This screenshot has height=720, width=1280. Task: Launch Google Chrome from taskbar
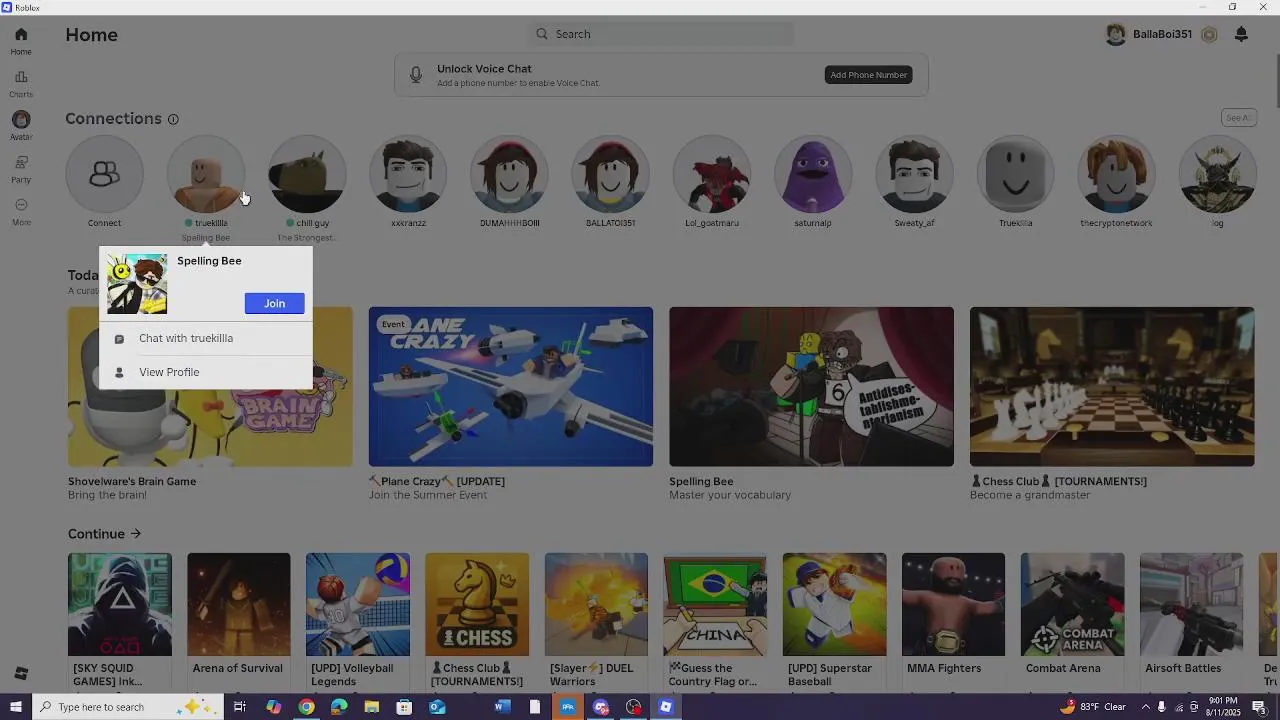(306, 707)
